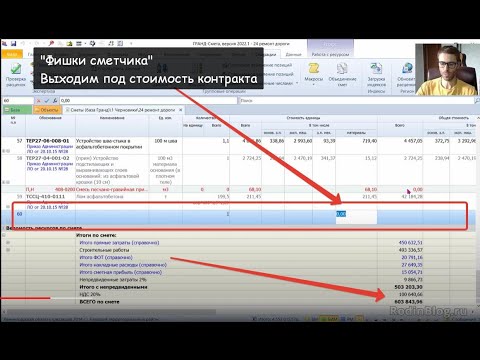Collapse the Итоги по смете section
480x360 pixels.
(4, 235)
